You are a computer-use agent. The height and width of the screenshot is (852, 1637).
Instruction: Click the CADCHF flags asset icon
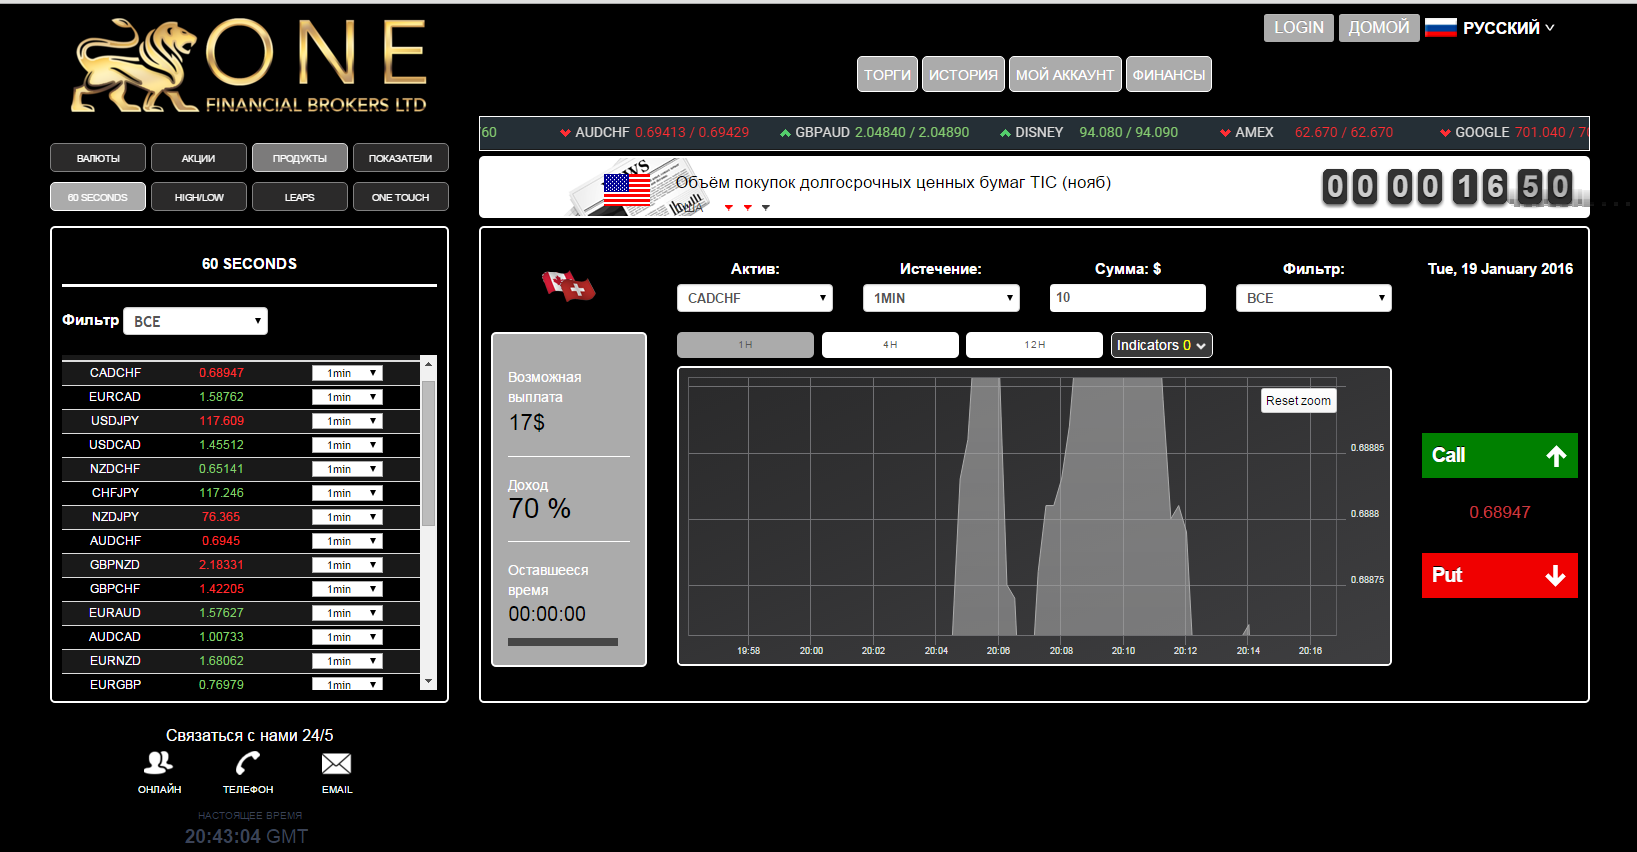pyautogui.click(x=568, y=286)
